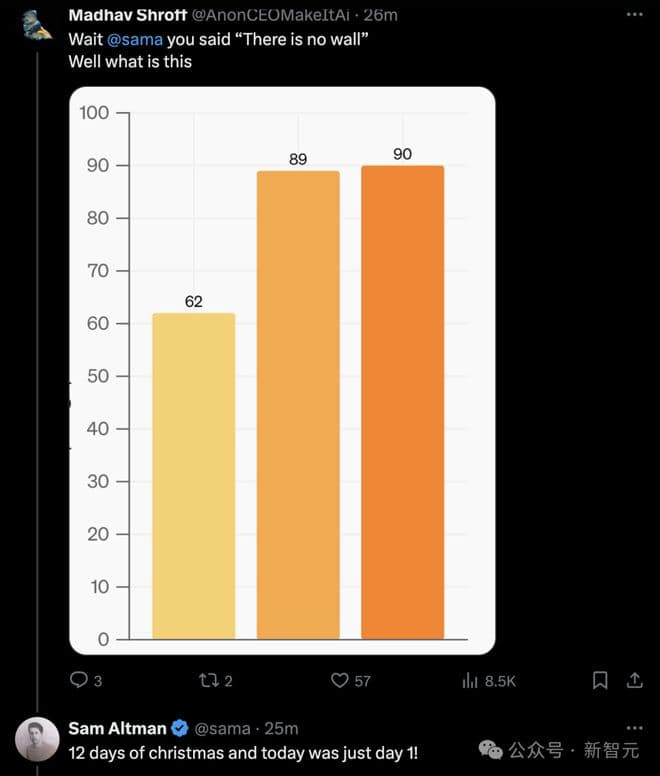Open more options on Sam Altman's reply
Image resolution: width=660 pixels, height=776 pixels.
point(634,728)
